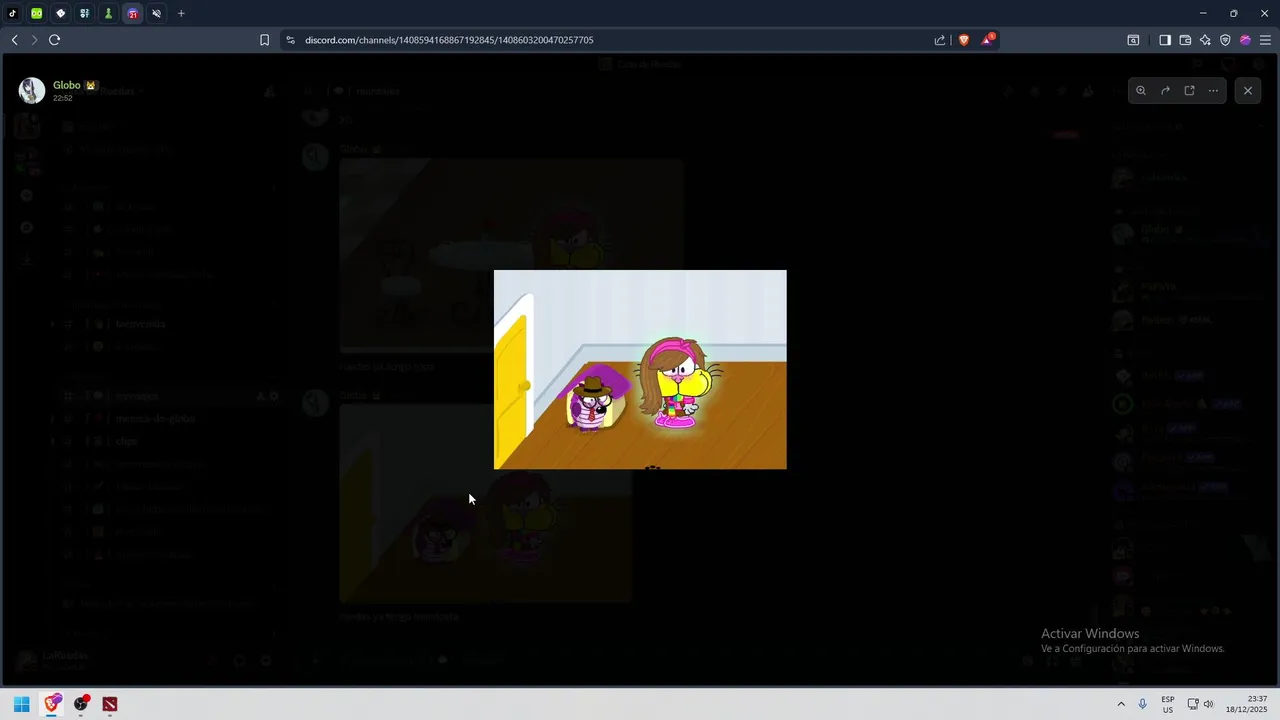Click Globo's avatar in the viewer header
The width and height of the screenshot is (1280, 720).
[32, 91]
